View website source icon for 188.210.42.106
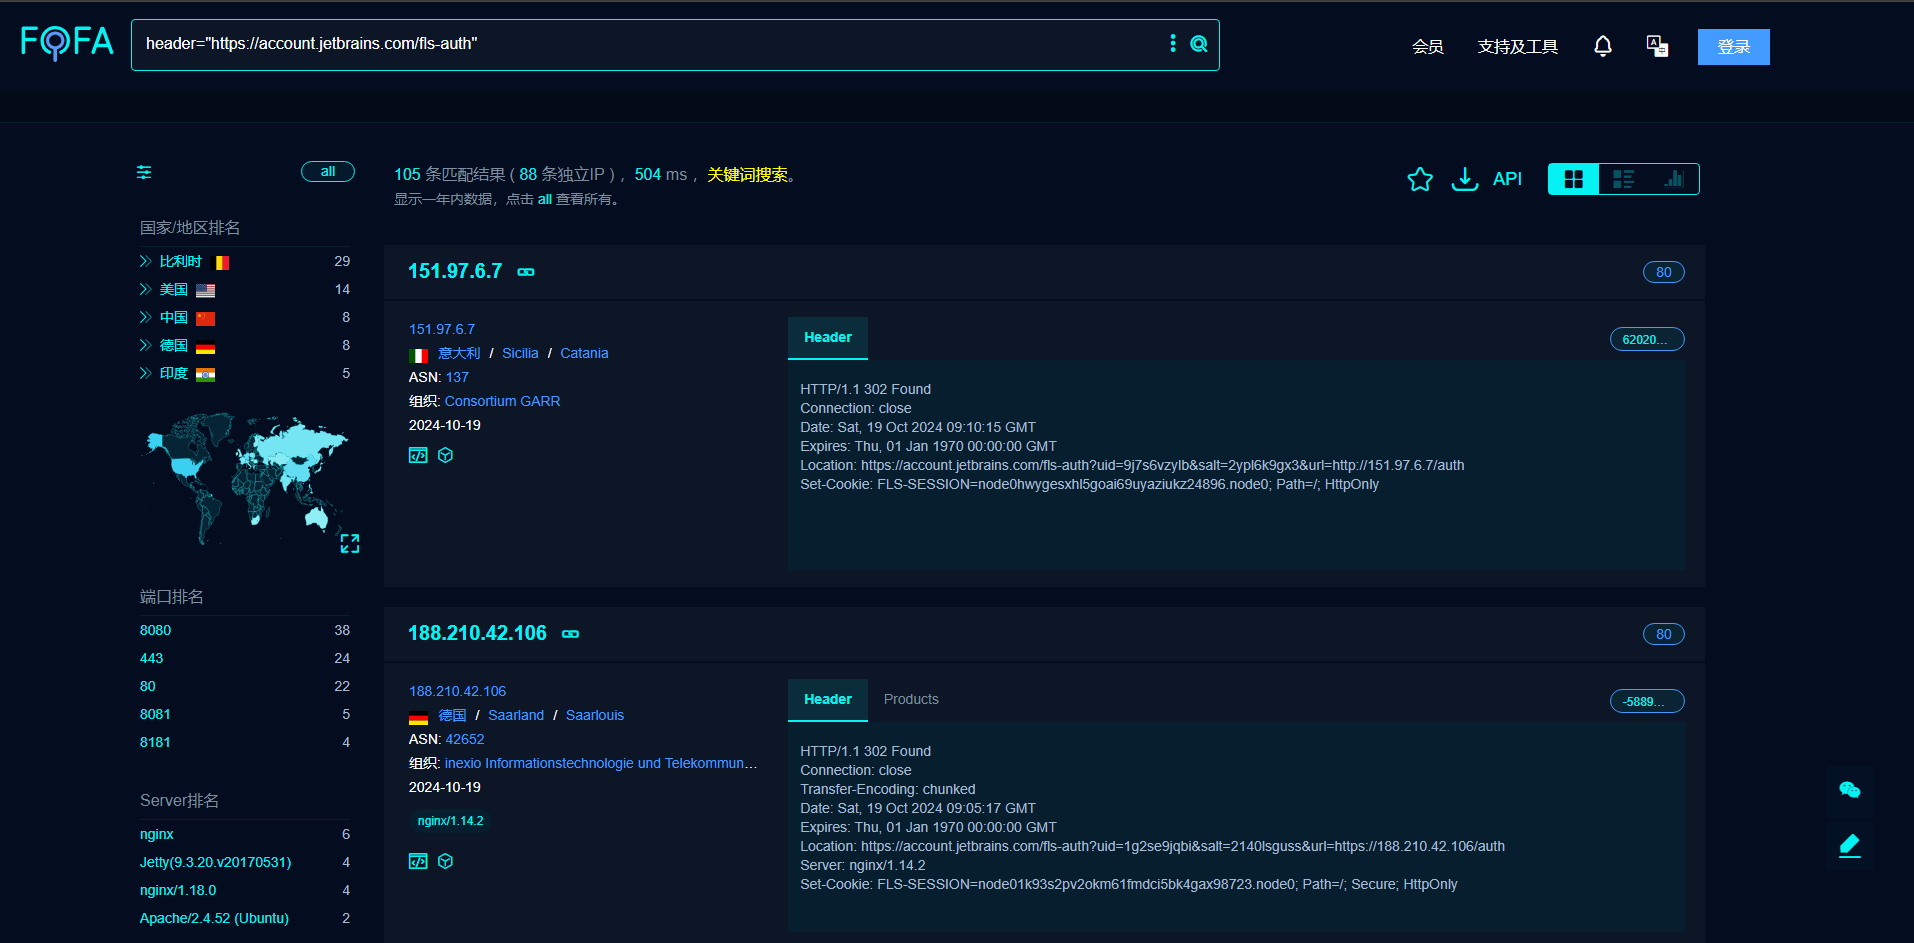Viewport: 1914px width, 943px height. click(x=418, y=862)
